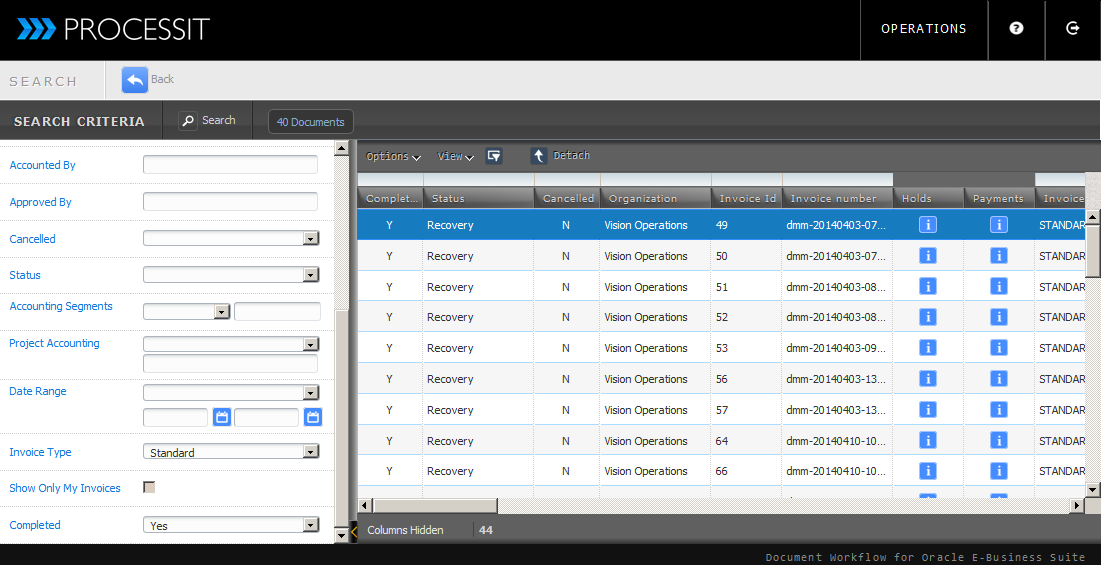
Task: Open the Status dropdown list
Action: point(310,275)
